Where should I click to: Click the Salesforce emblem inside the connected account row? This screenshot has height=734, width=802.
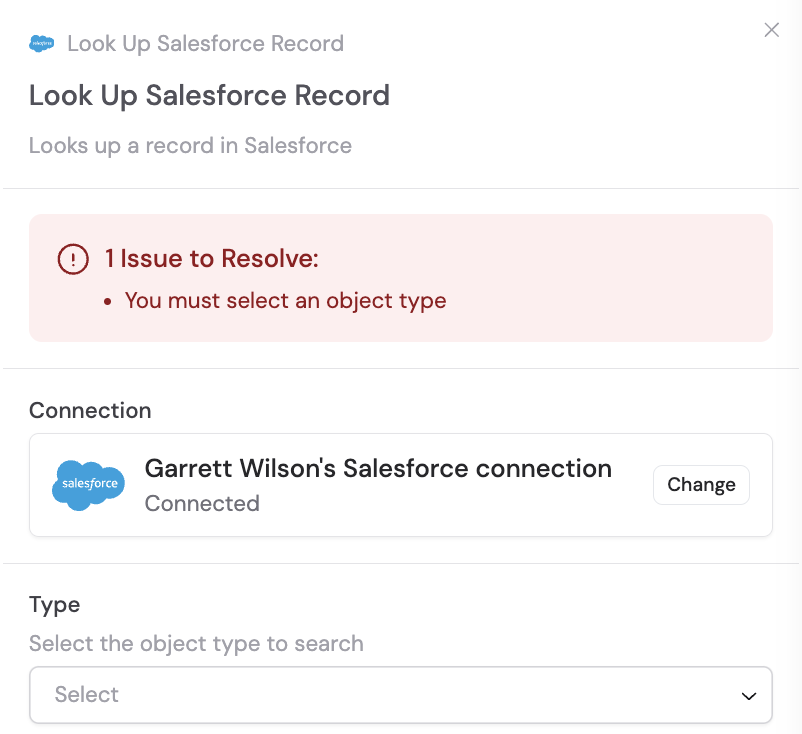[87, 485]
